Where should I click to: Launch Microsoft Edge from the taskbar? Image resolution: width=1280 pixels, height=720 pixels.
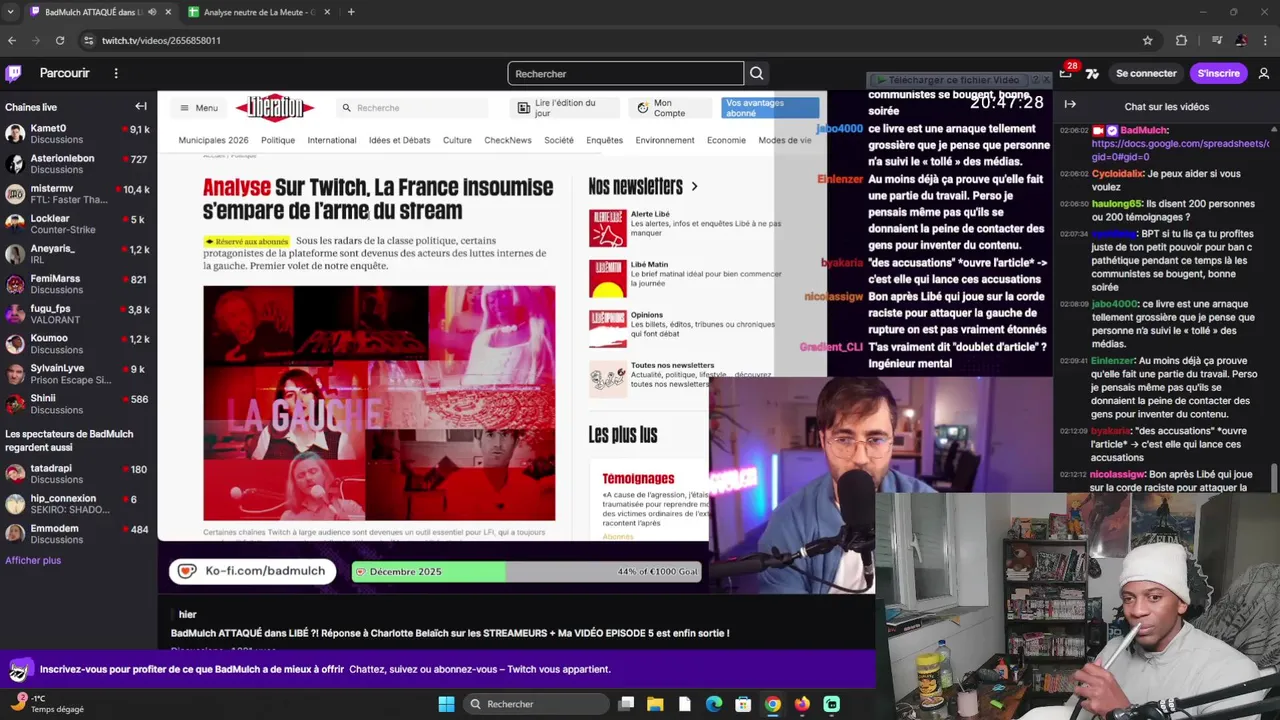point(714,704)
